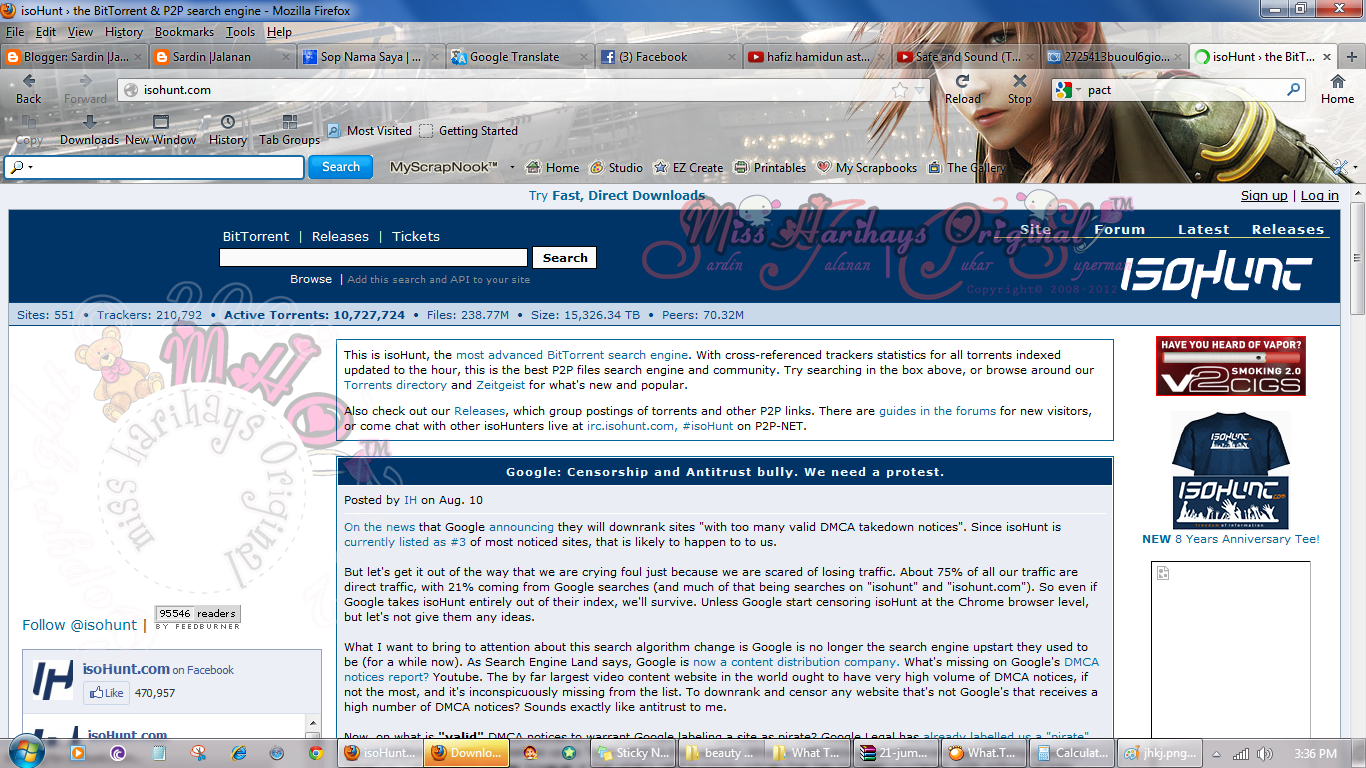Open the Latest header link
Screen dimensions: 1366x768
(1203, 229)
